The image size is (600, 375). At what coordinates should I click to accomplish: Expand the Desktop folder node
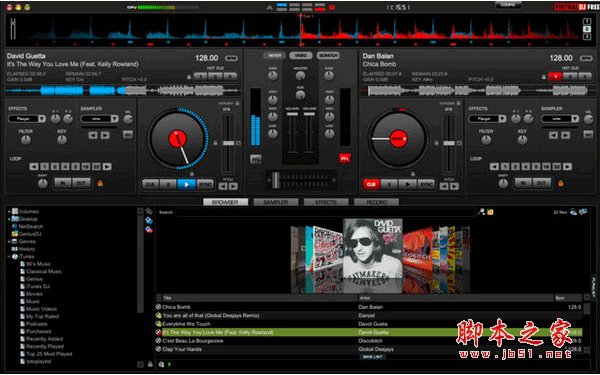click(9, 219)
